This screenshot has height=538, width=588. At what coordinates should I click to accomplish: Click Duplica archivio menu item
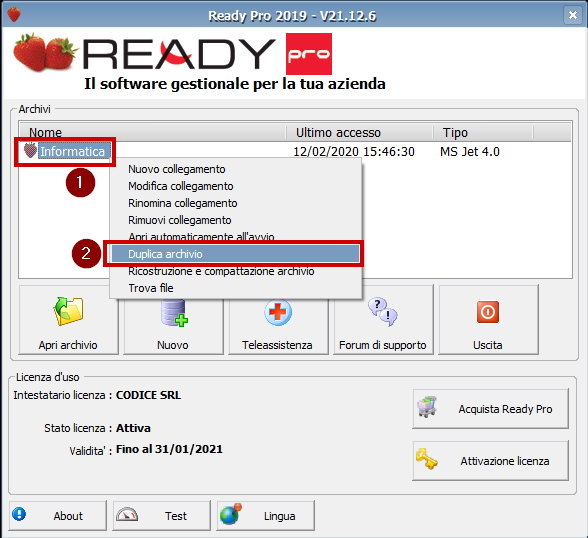236,254
